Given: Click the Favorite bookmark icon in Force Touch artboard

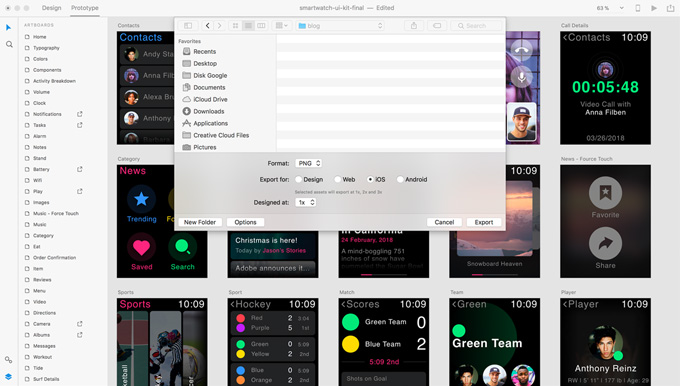Looking at the screenshot, I should tap(605, 193).
